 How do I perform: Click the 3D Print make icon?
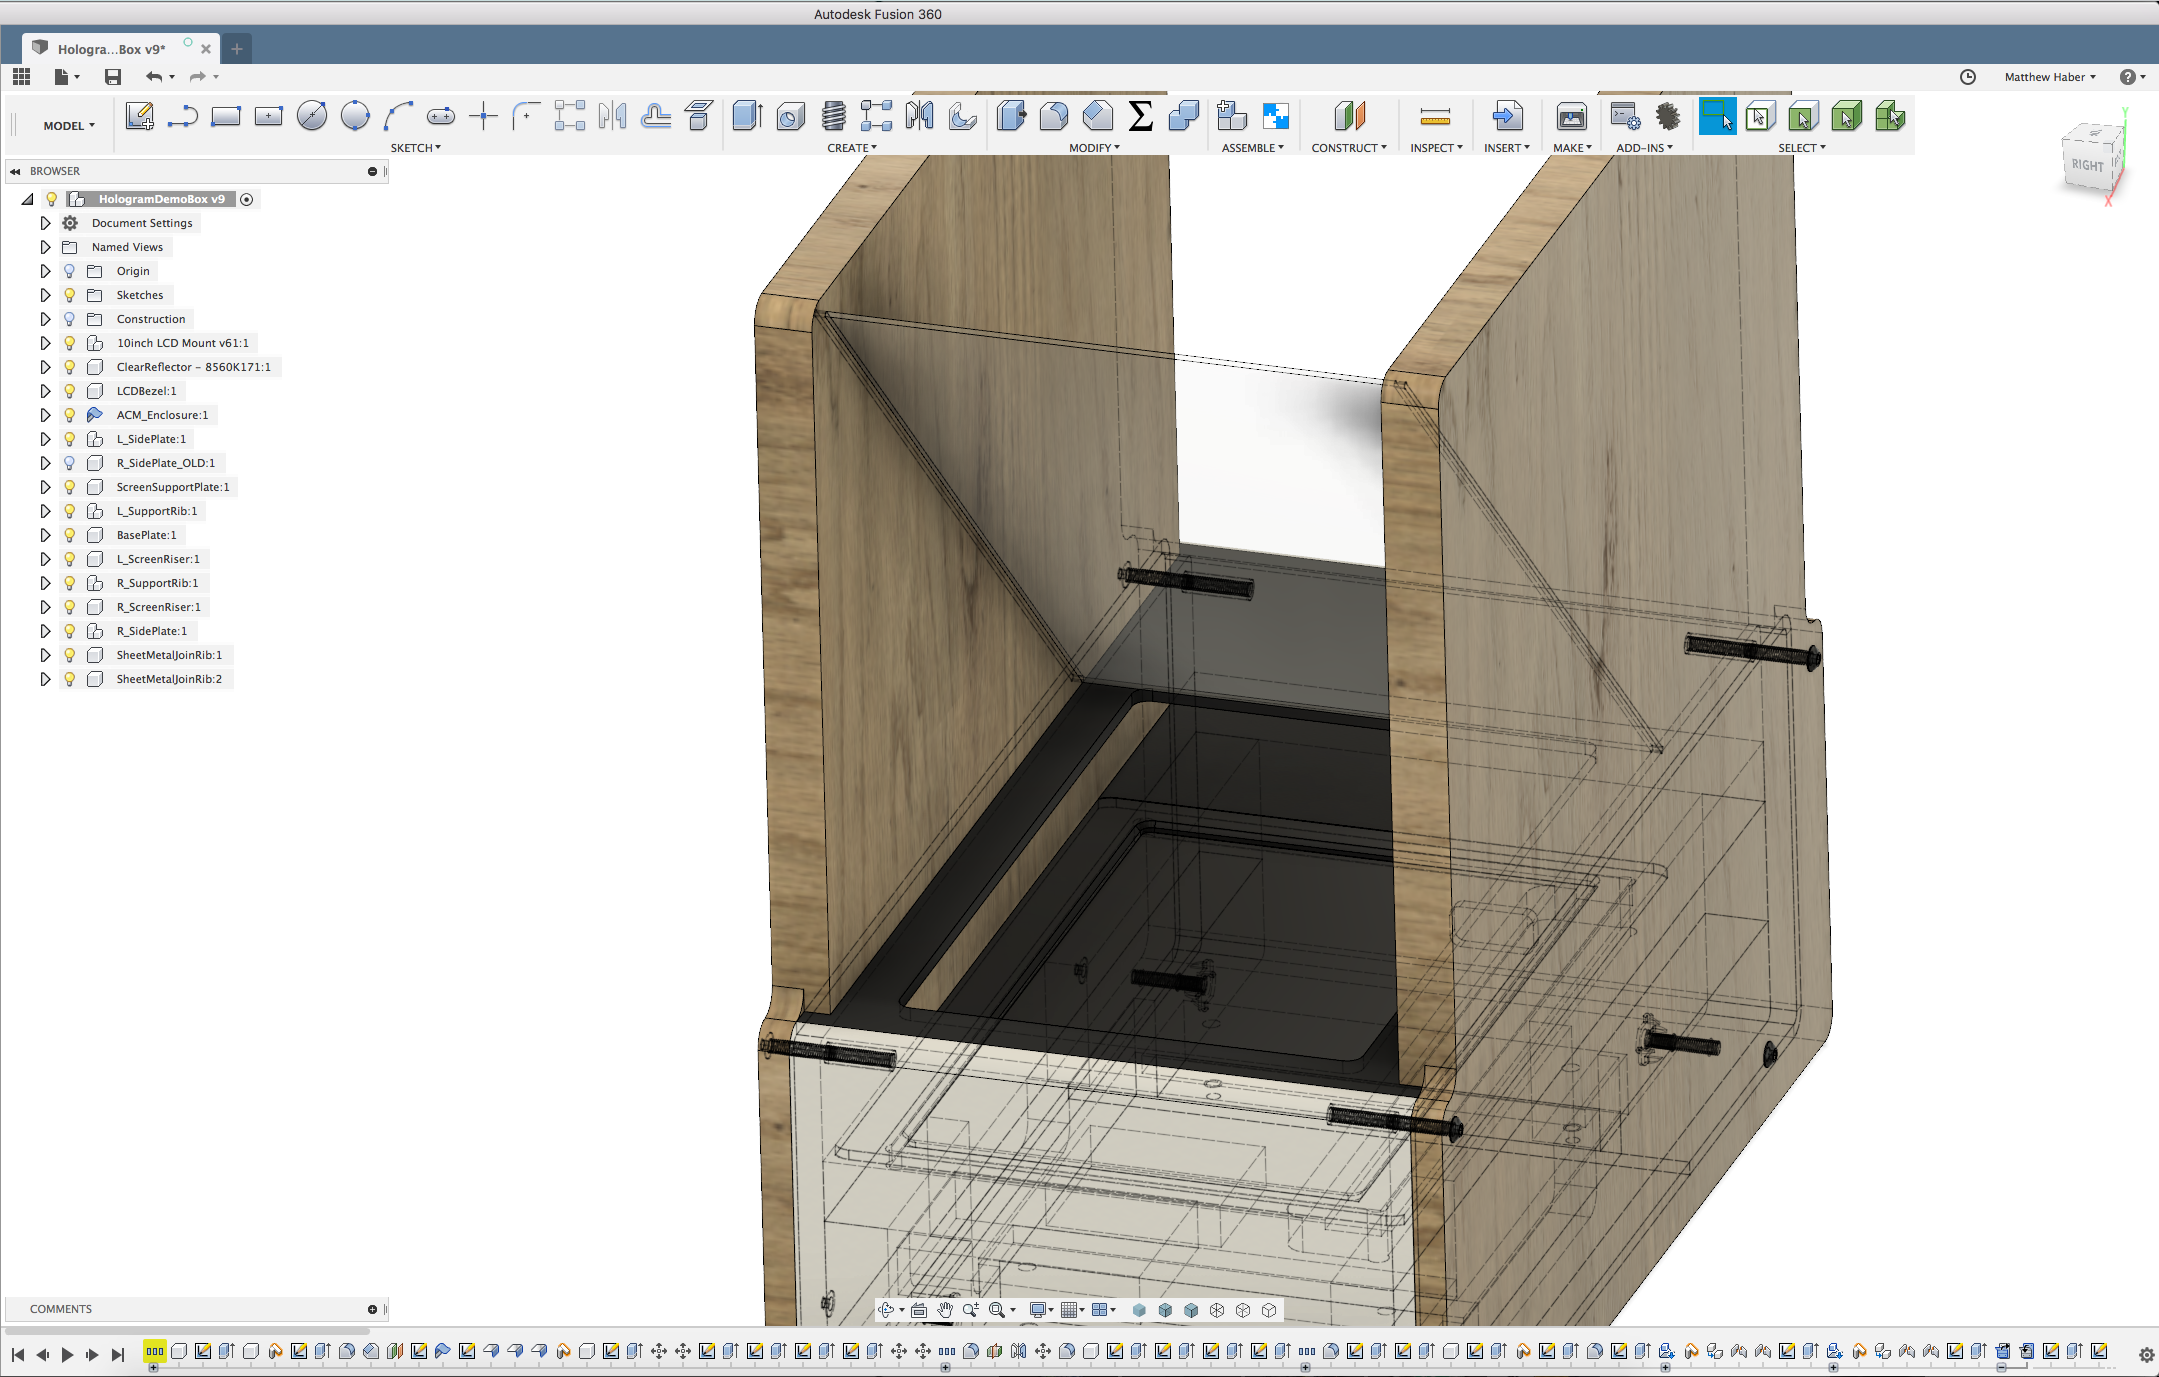tap(1572, 116)
